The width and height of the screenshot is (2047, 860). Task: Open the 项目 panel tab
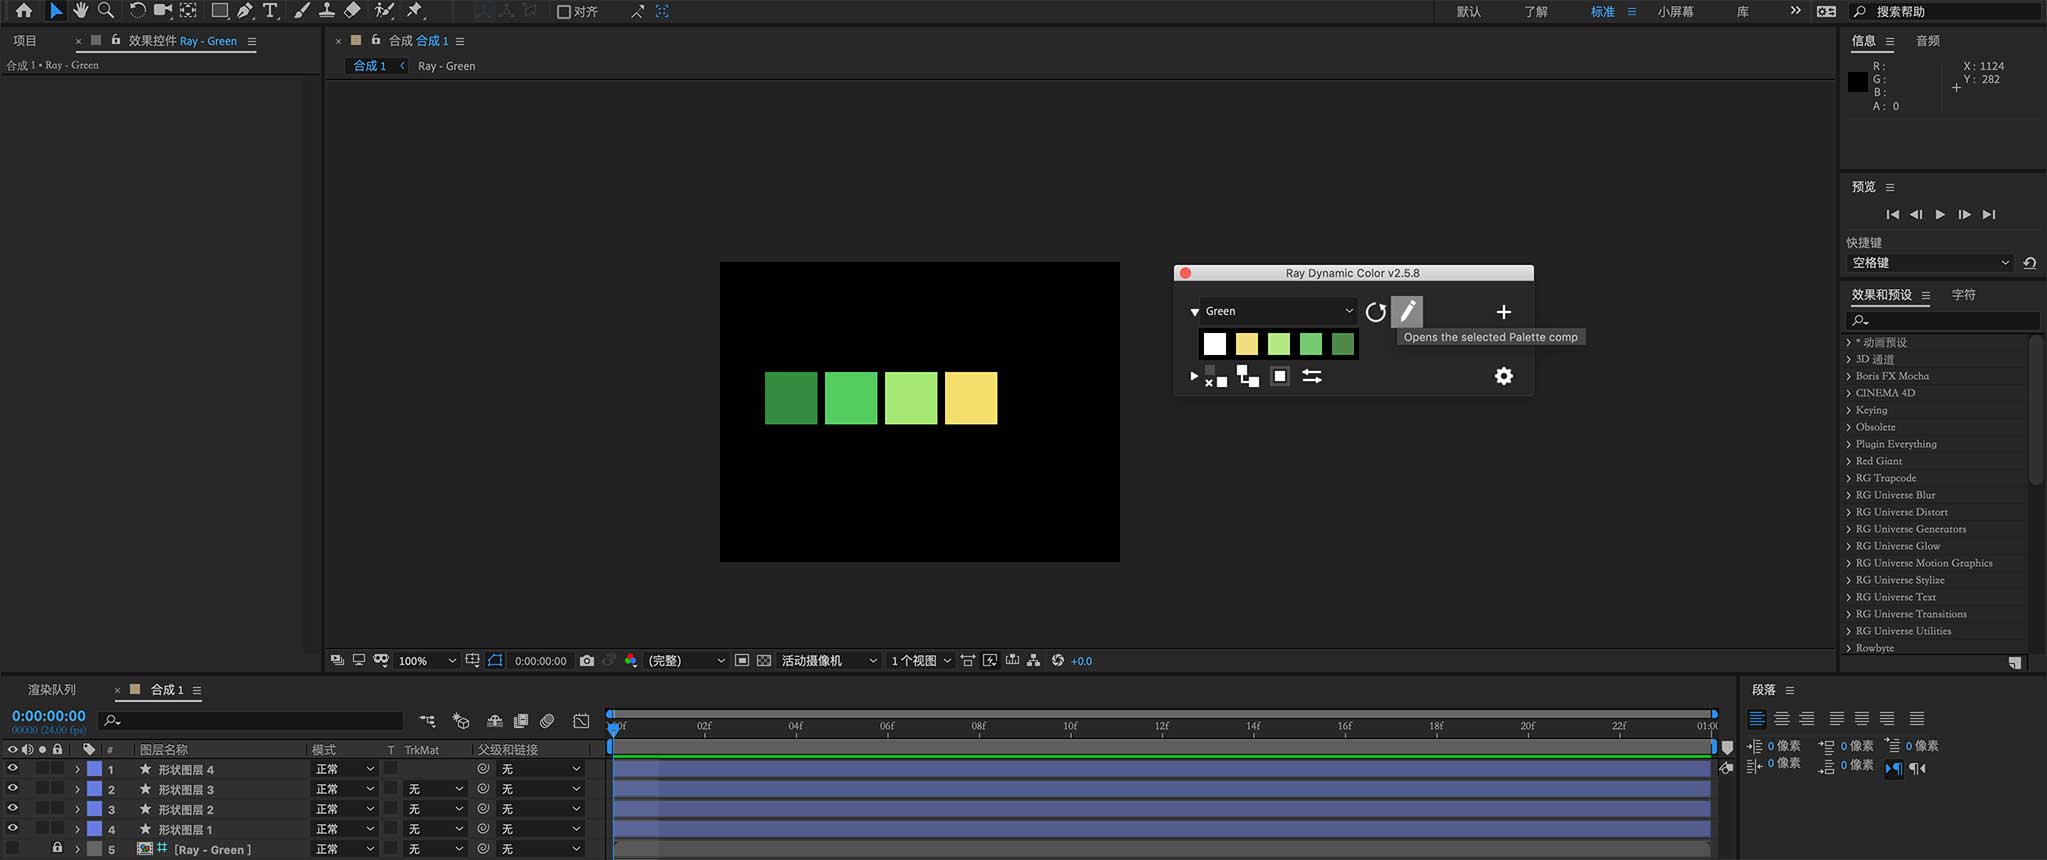[x=25, y=41]
